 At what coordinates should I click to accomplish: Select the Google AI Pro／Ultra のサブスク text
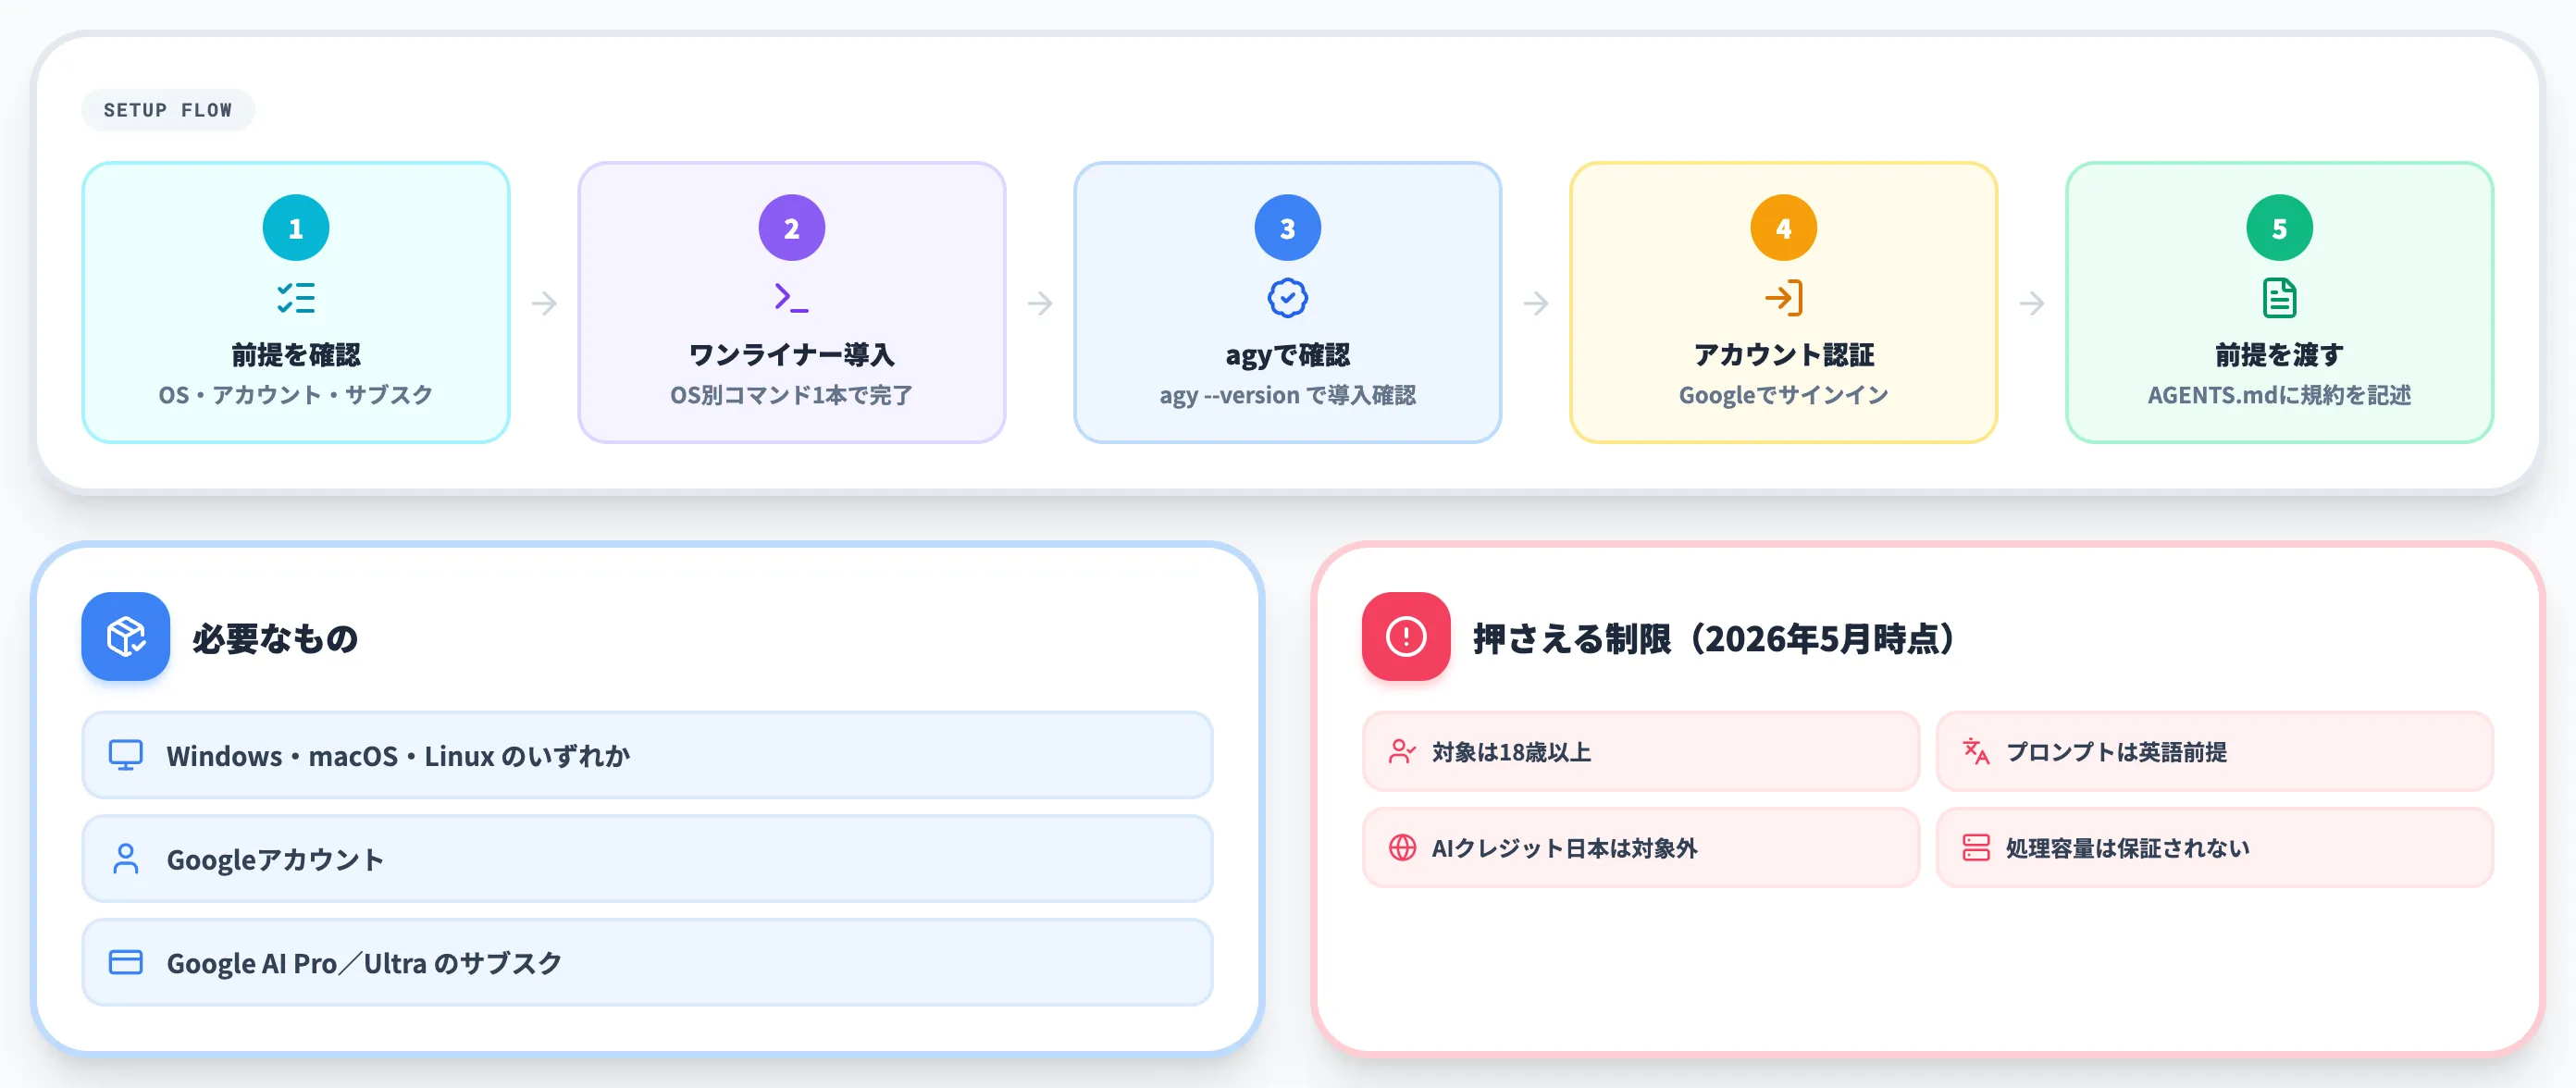click(x=364, y=963)
